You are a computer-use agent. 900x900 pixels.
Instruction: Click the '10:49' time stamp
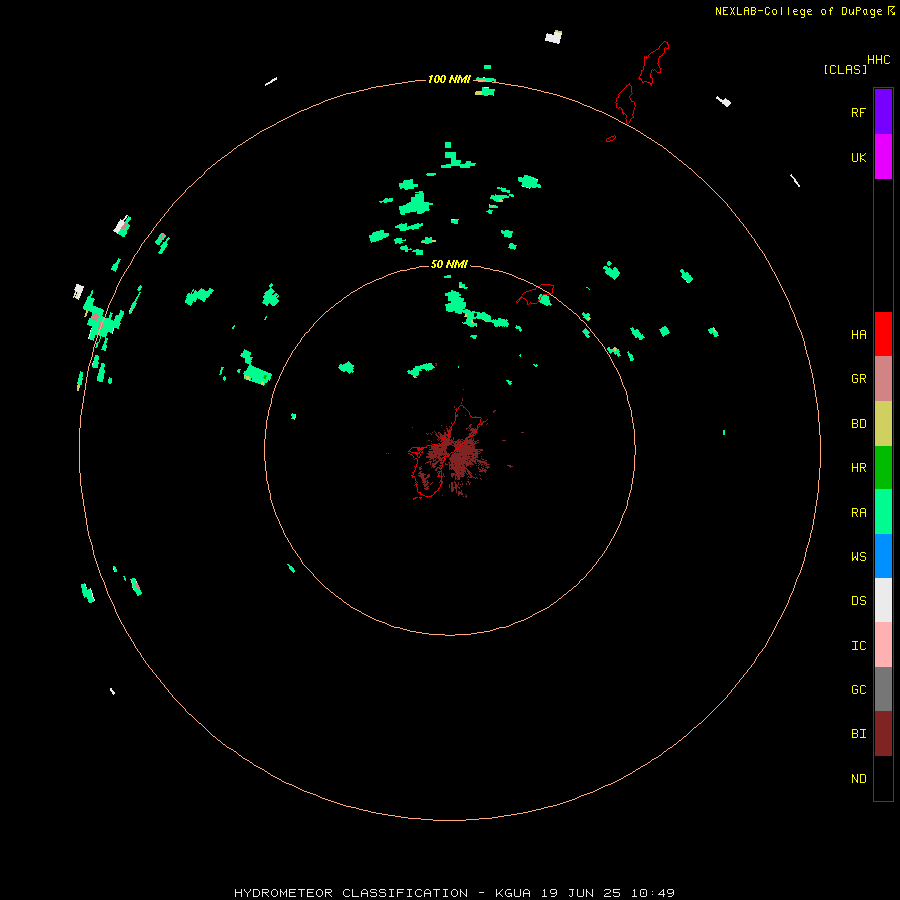(653, 893)
